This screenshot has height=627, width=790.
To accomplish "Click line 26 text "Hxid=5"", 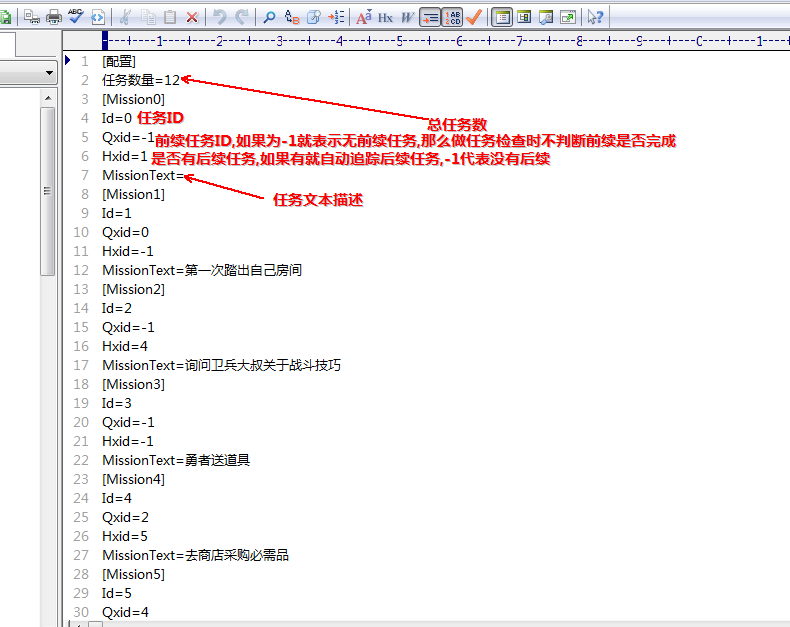I will [x=124, y=536].
